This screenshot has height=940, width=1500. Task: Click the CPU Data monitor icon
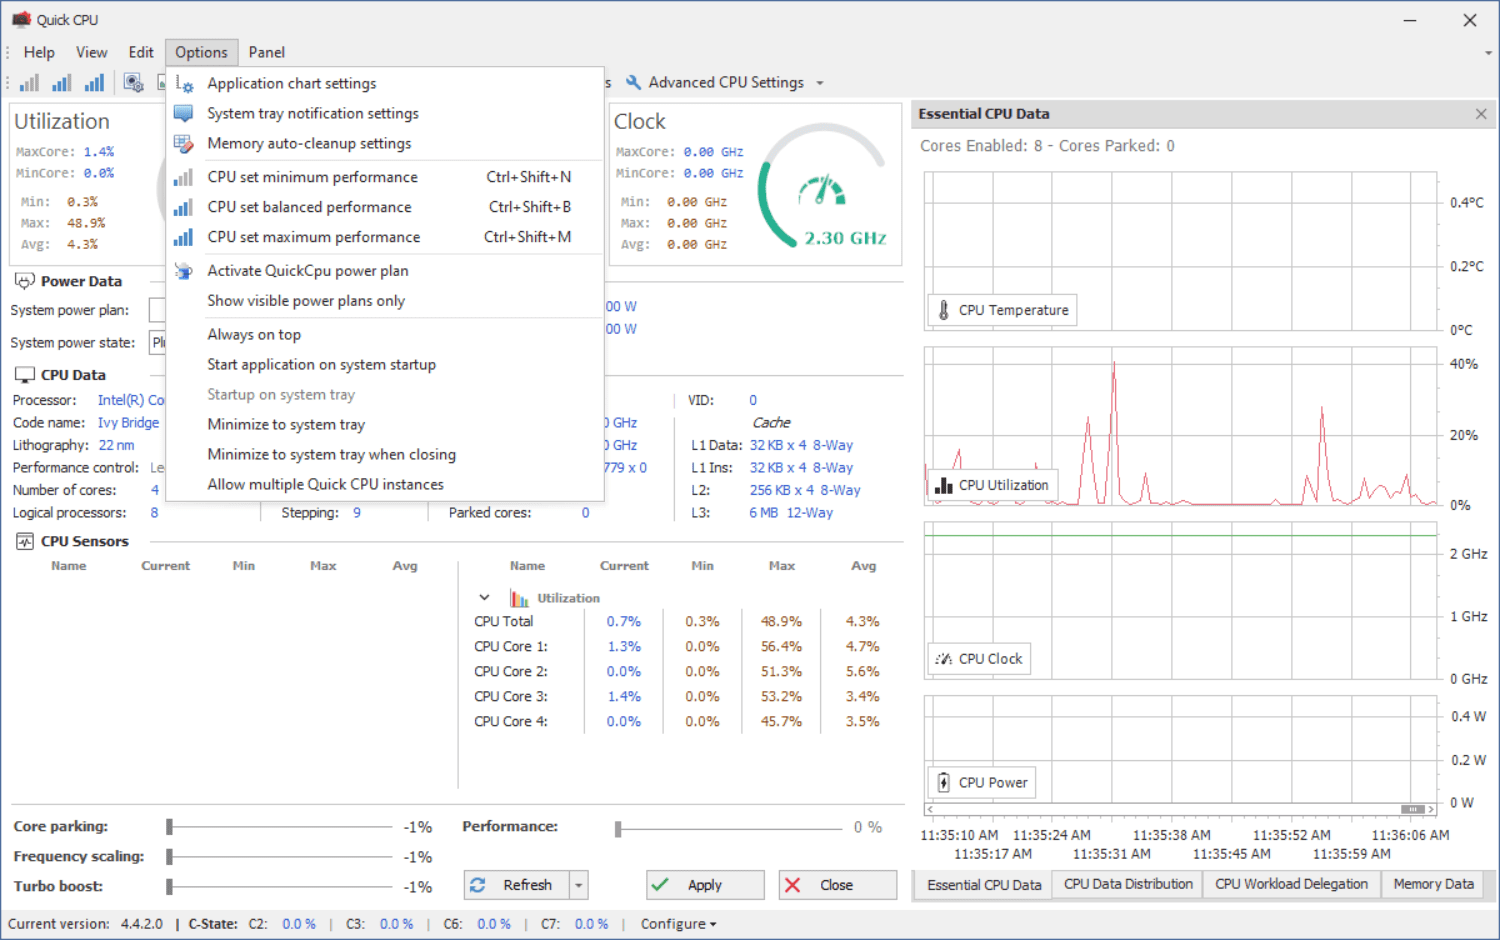(x=25, y=375)
